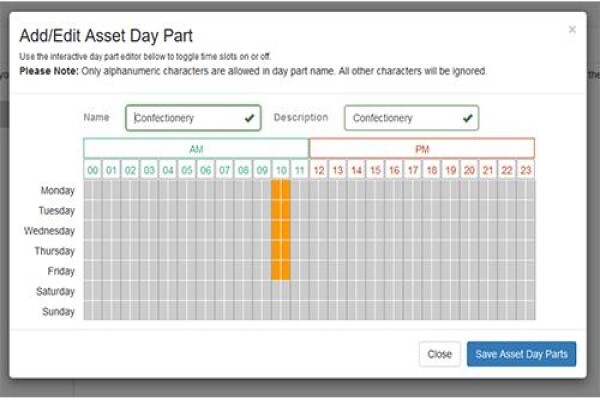The width and height of the screenshot is (600, 400).
Task: Dismiss dialog with the X icon
Action: click(572, 29)
